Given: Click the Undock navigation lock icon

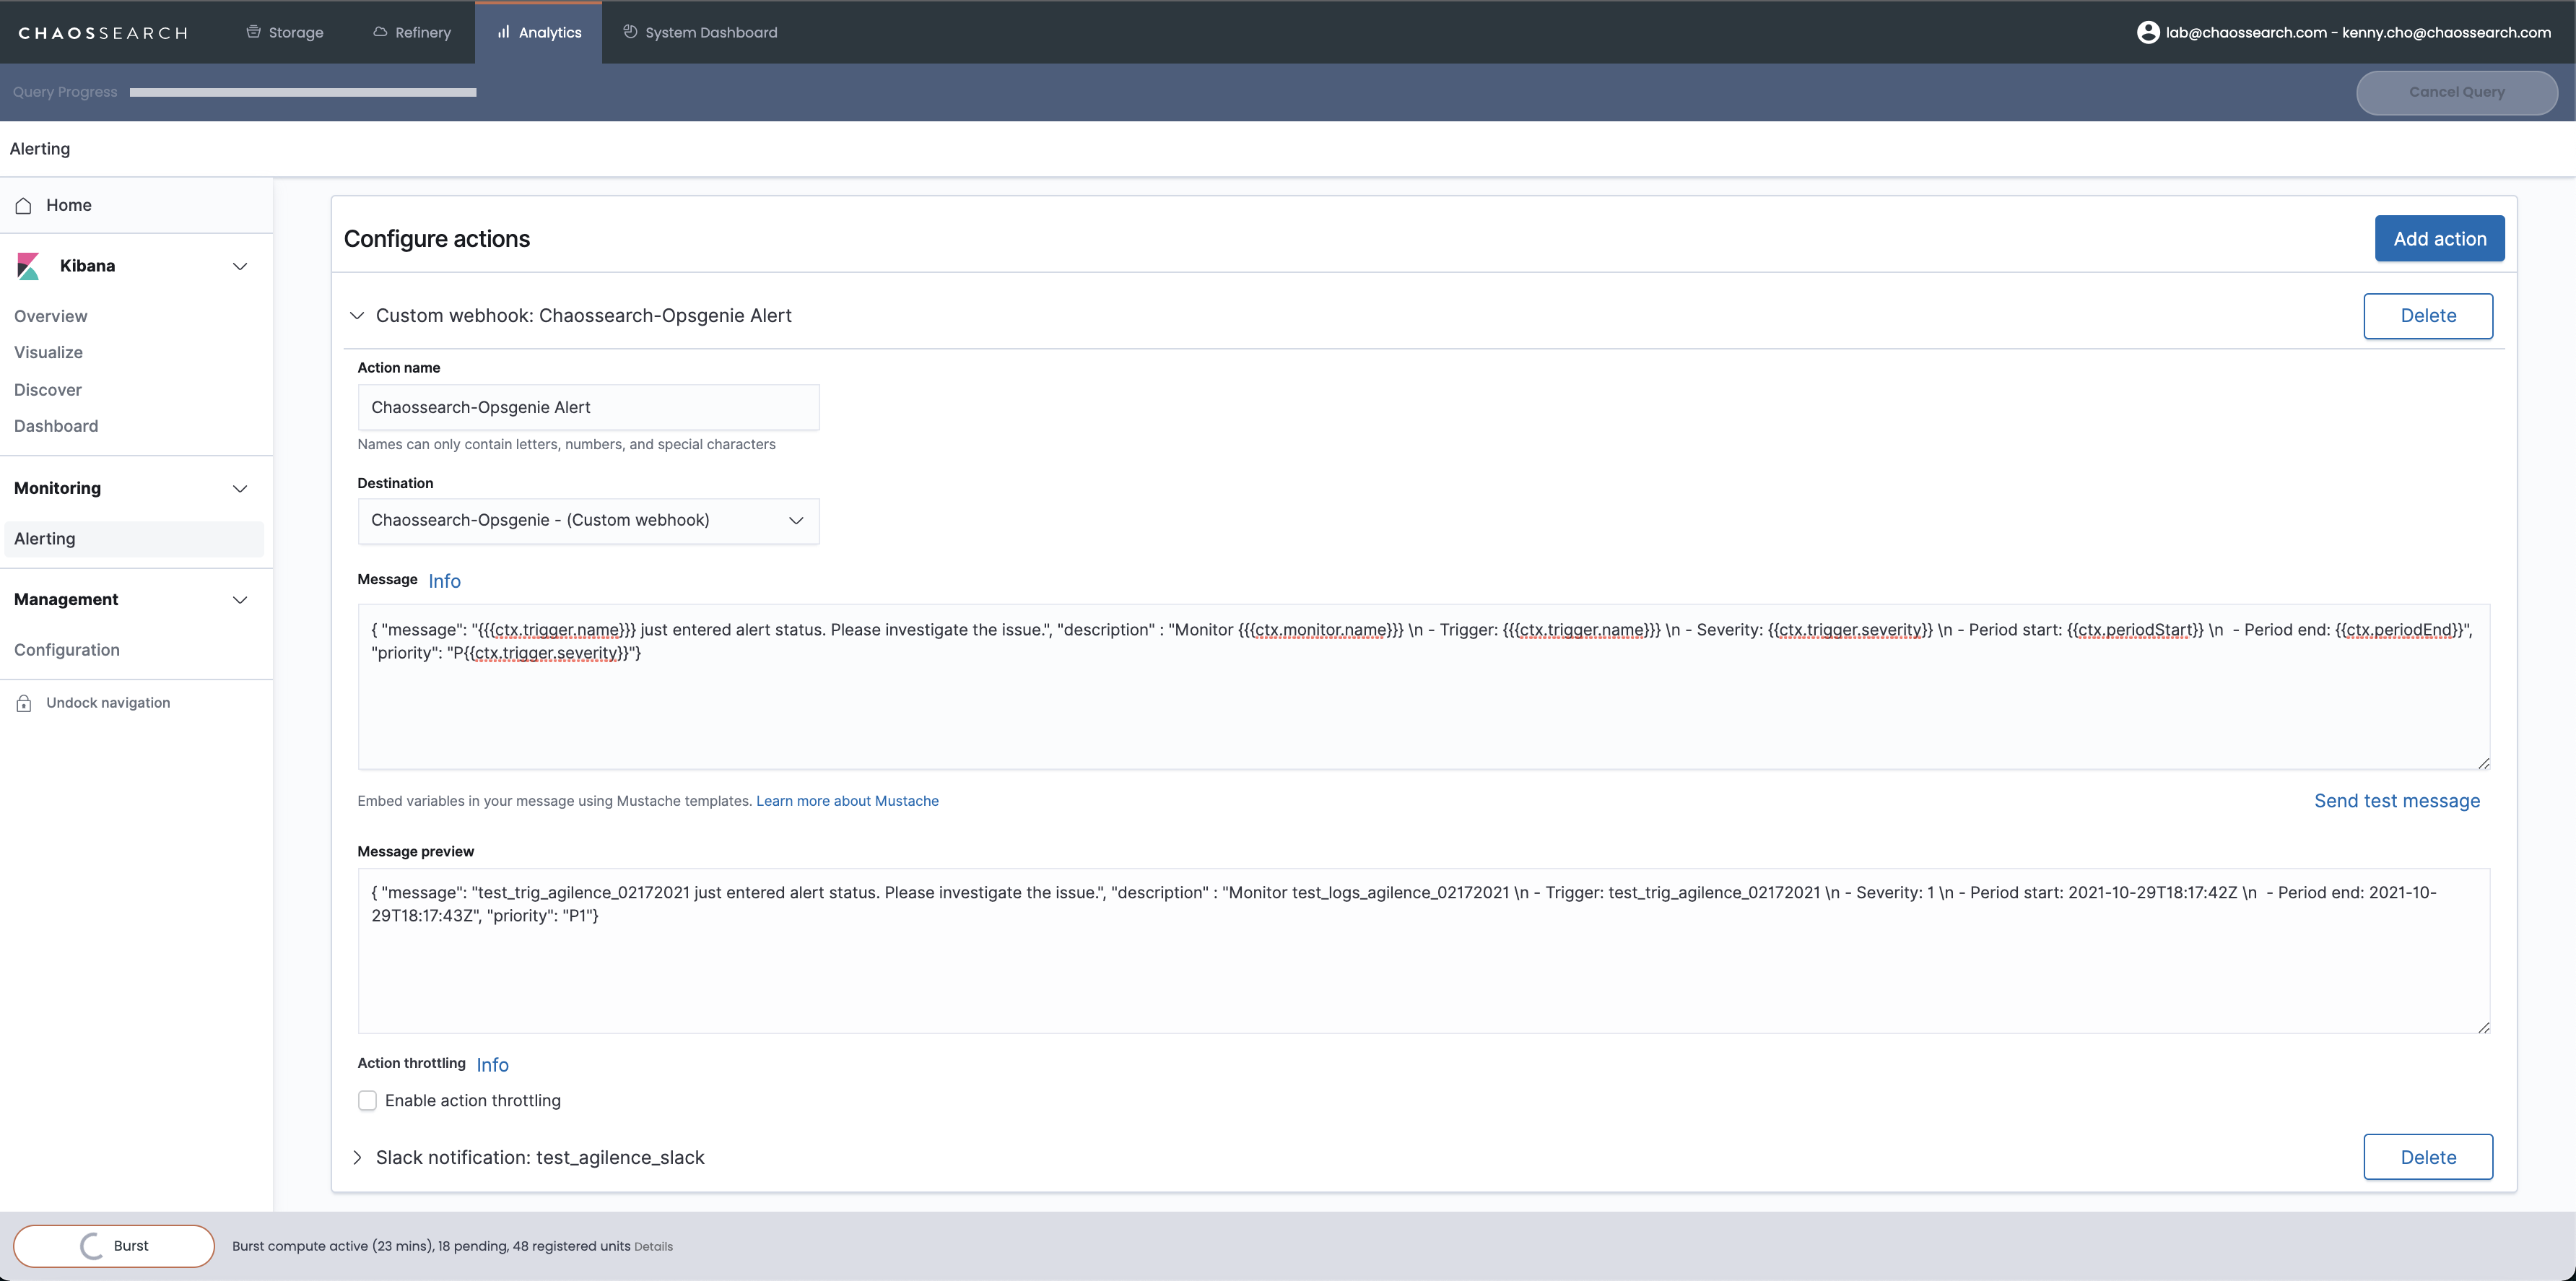Looking at the screenshot, I should [24, 704].
